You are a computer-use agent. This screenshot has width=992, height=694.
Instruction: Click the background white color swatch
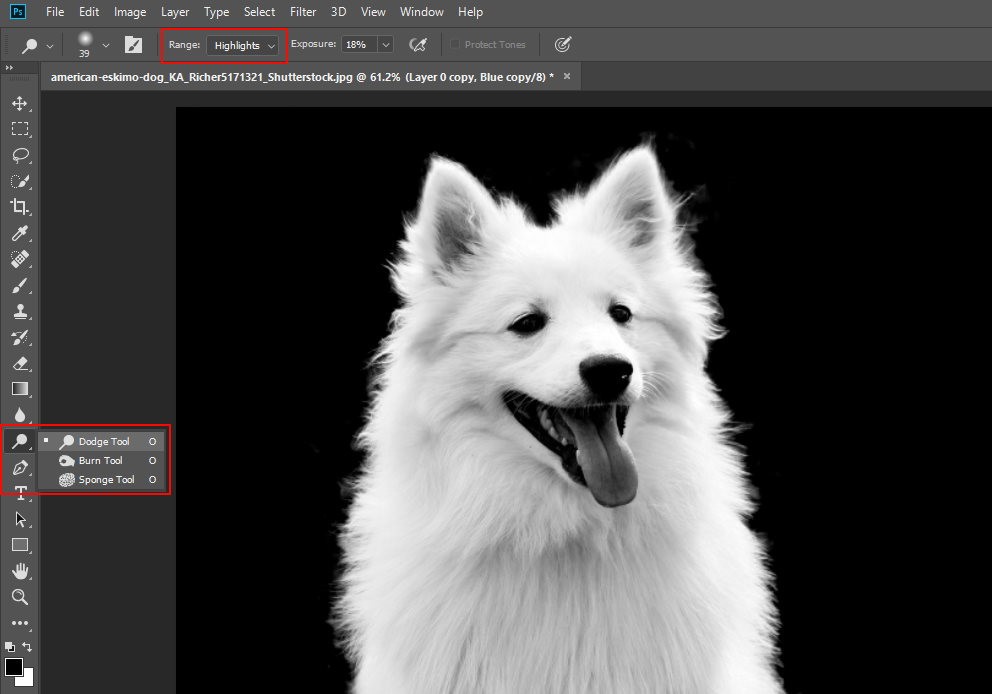coord(27,679)
